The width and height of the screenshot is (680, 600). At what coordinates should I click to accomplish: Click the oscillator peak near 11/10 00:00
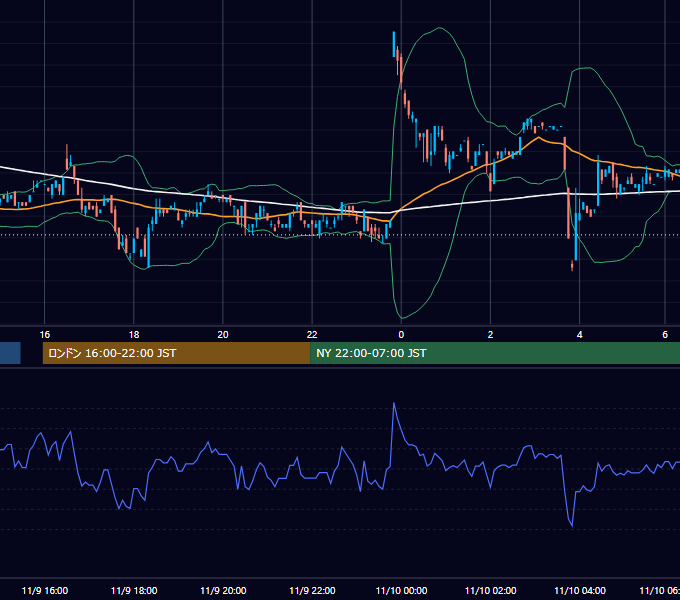(394, 403)
